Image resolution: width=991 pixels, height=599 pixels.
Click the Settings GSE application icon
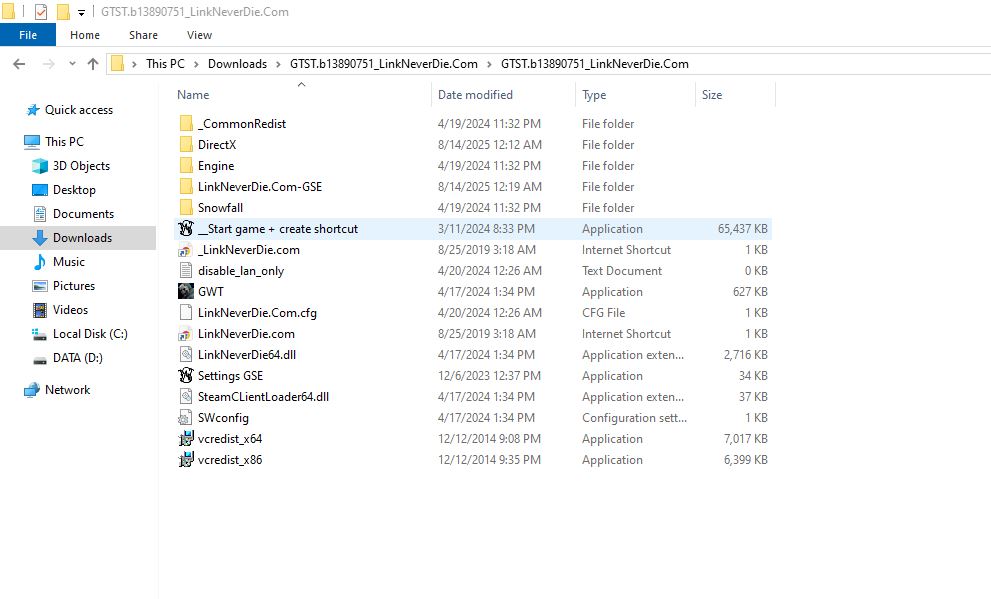(x=185, y=376)
